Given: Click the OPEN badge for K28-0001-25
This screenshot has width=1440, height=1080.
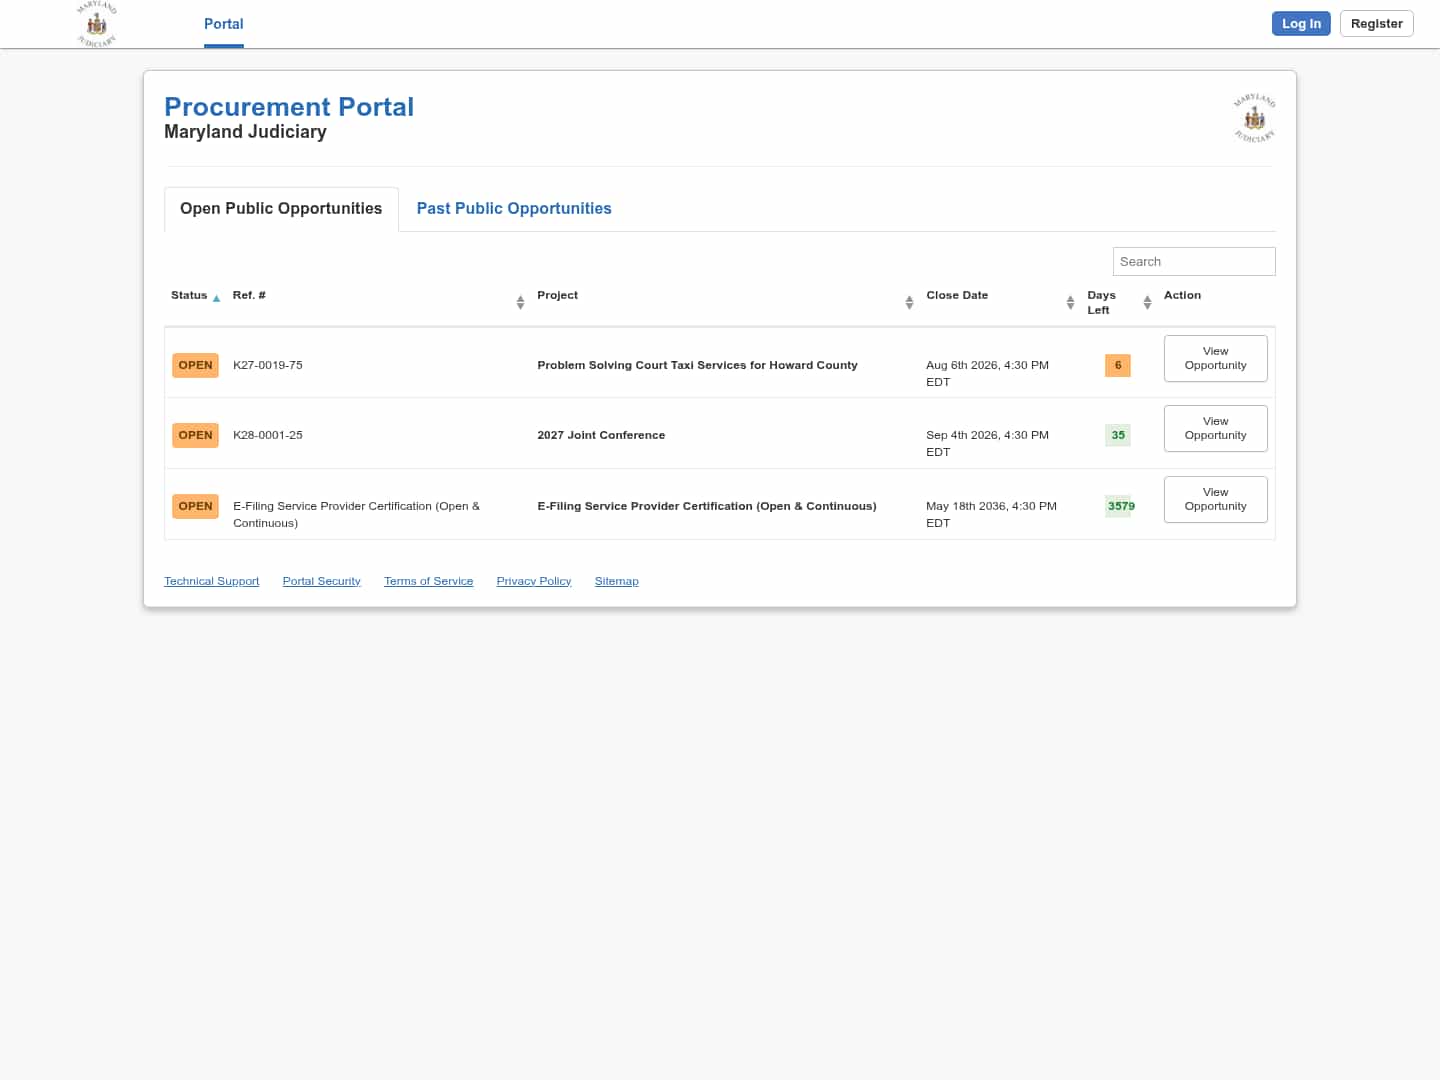Looking at the screenshot, I should pyautogui.click(x=195, y=435).
